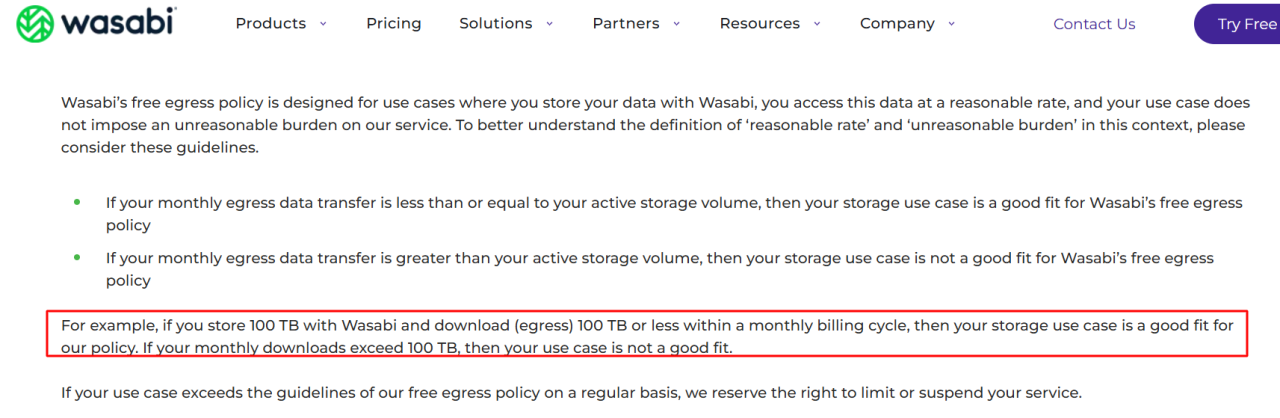Screen dimensions: 1280x418
Task: Expand the chevron next to Solutions
Action: pyautogui.click(x=549, y=23)
